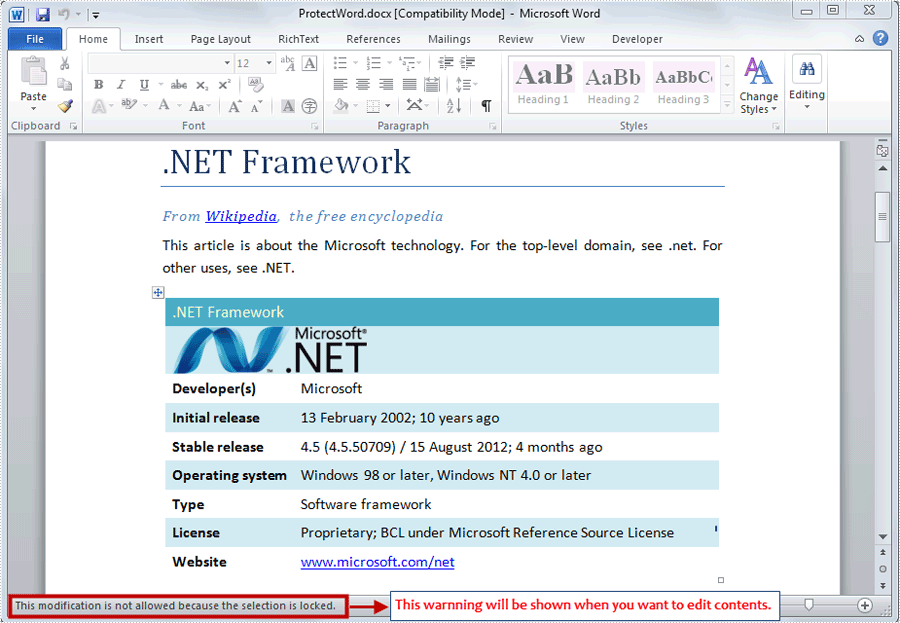900x623 pixels.
Task: Toggle Strikethrough abc button
Action: pos(179,84)
